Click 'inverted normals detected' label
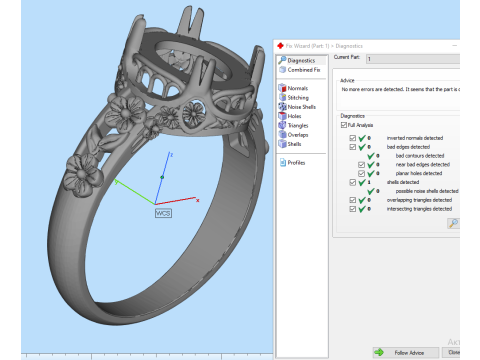This screenshot has height=360, width=480. point(415,138)
